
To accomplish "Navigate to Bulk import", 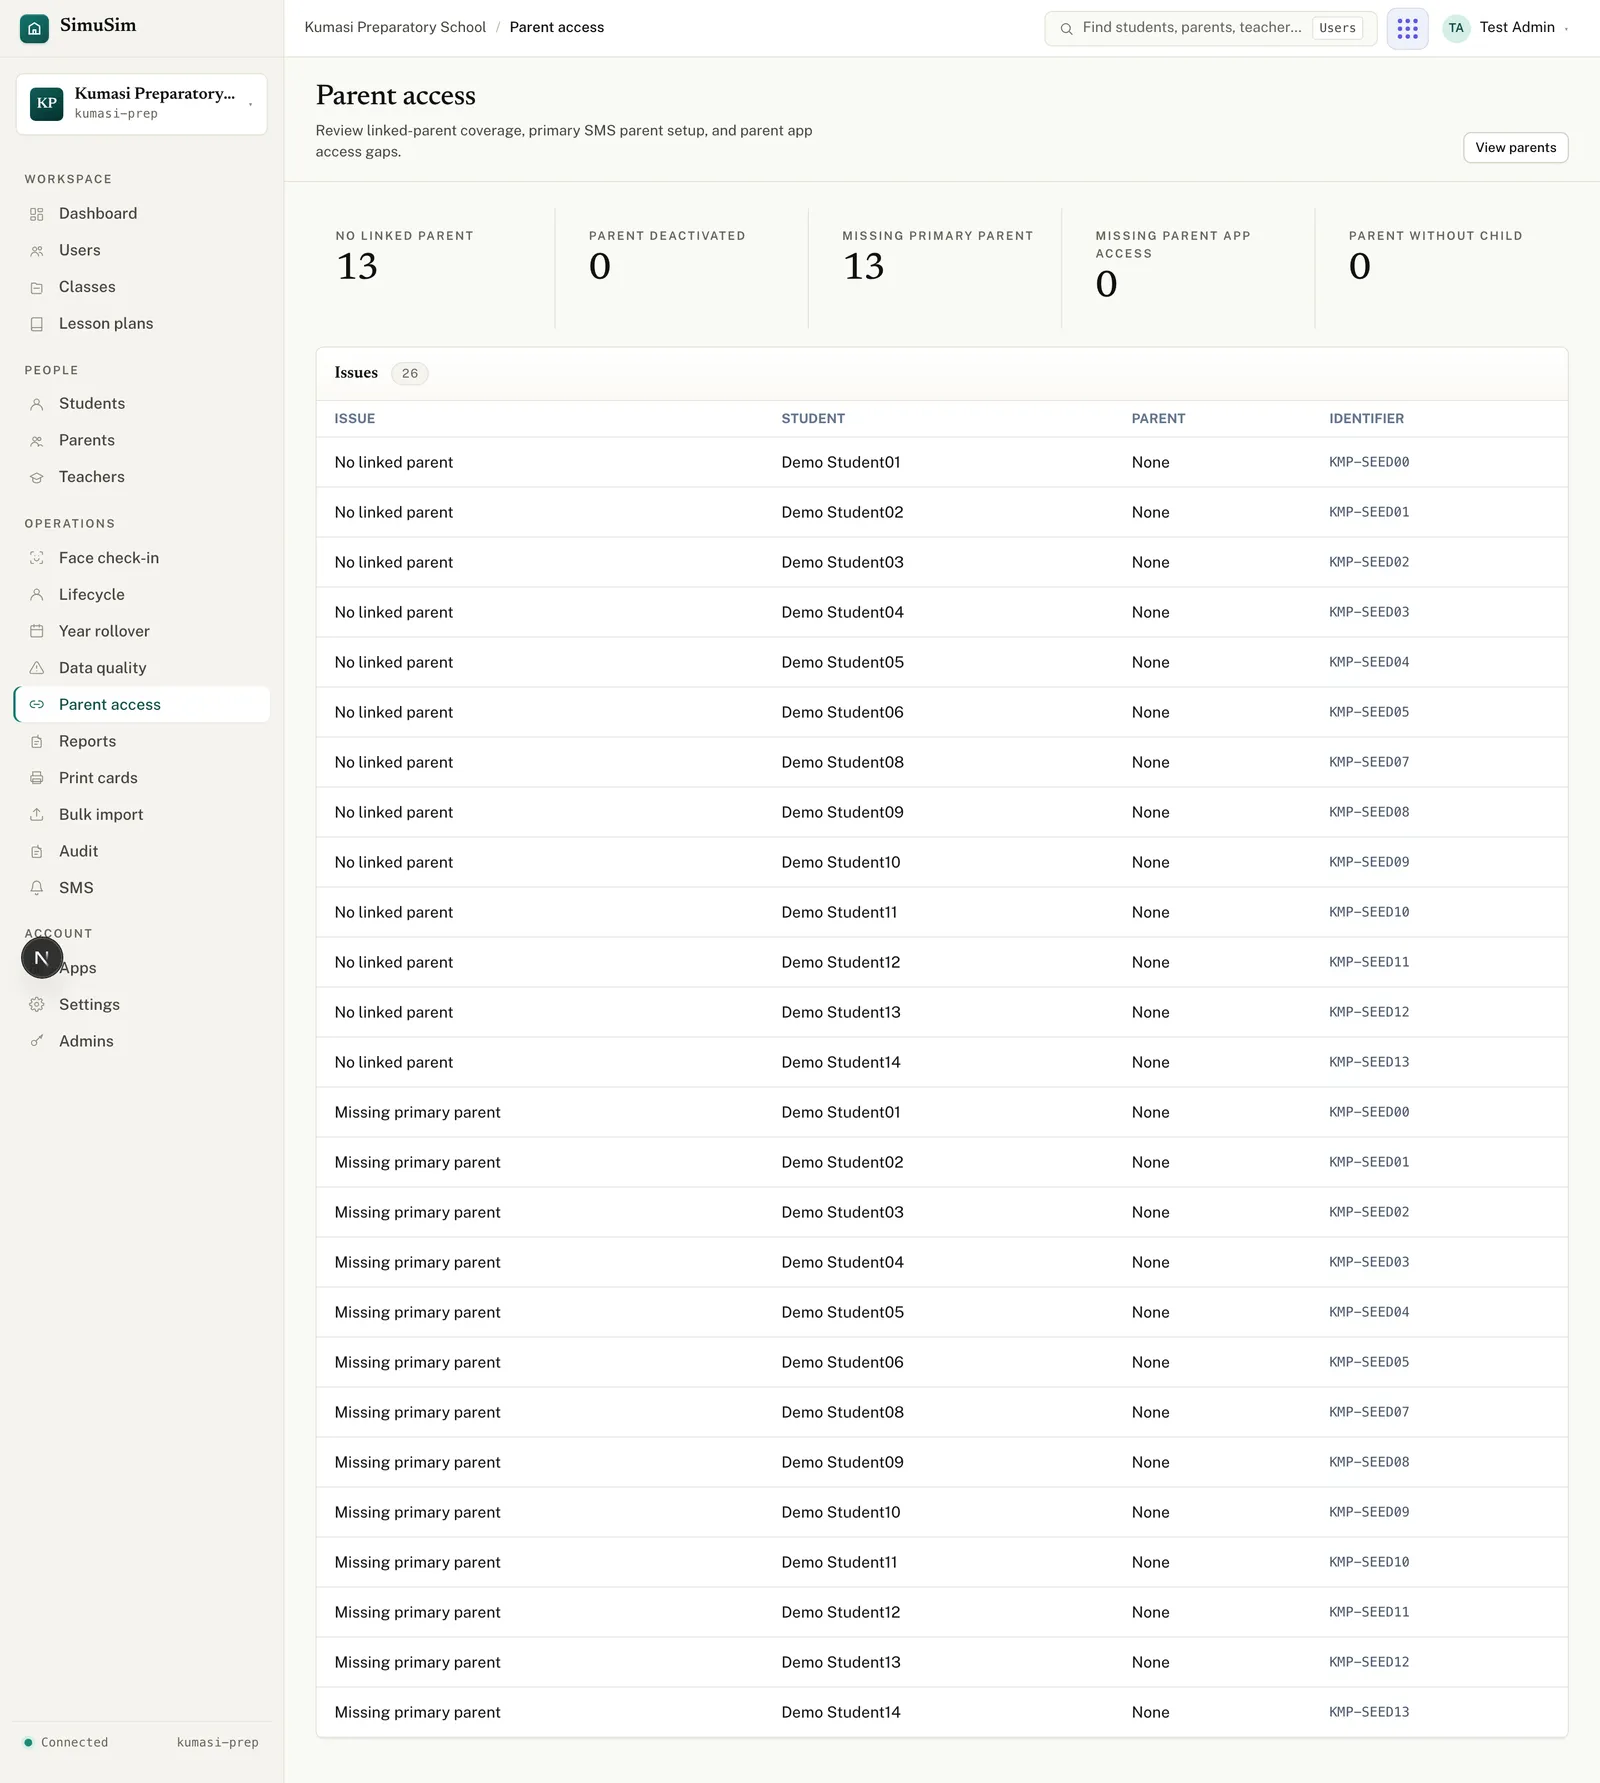I will tap(142, 815).
